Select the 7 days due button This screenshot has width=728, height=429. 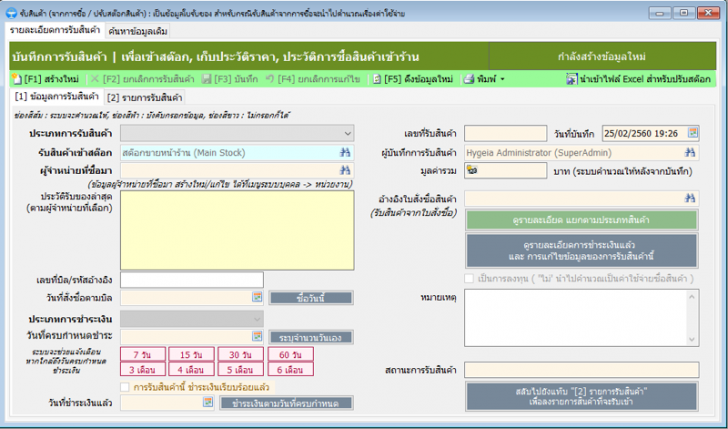(143, 355)
